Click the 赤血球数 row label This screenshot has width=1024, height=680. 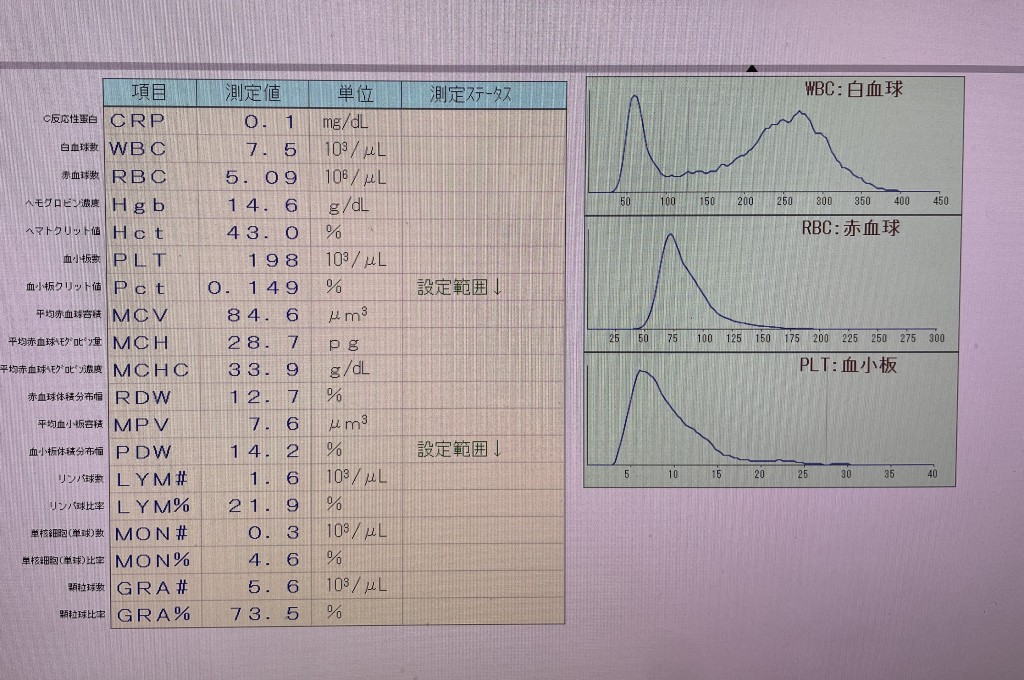point(81,176)
